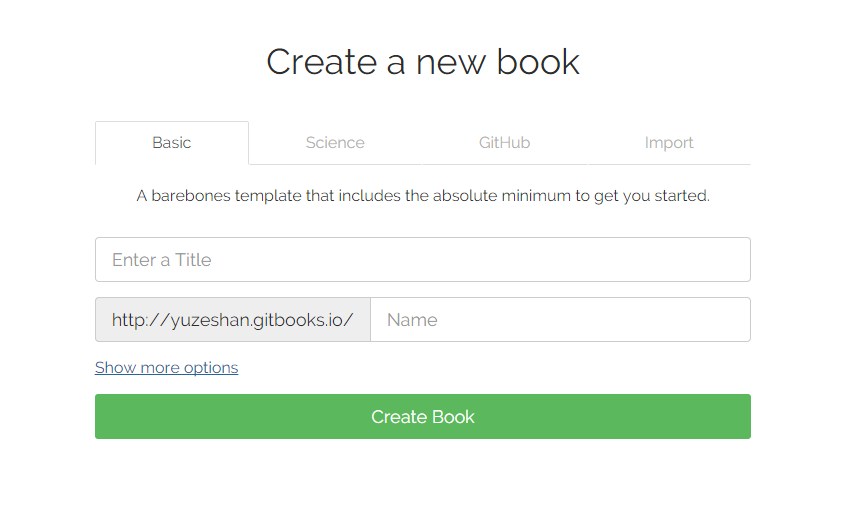Click the Name box after the URL prefix
This screenshot has height=516, width=846.
(x=560, y=320)
